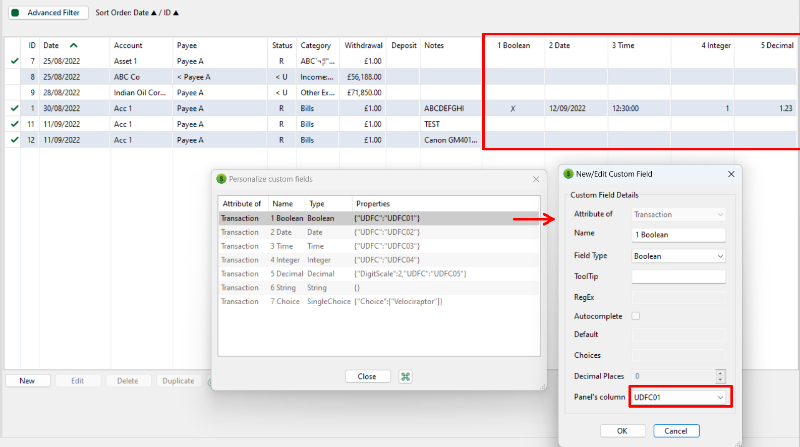Click the Properties column header
The image size is (800, 447).
(x=445, y=204)
